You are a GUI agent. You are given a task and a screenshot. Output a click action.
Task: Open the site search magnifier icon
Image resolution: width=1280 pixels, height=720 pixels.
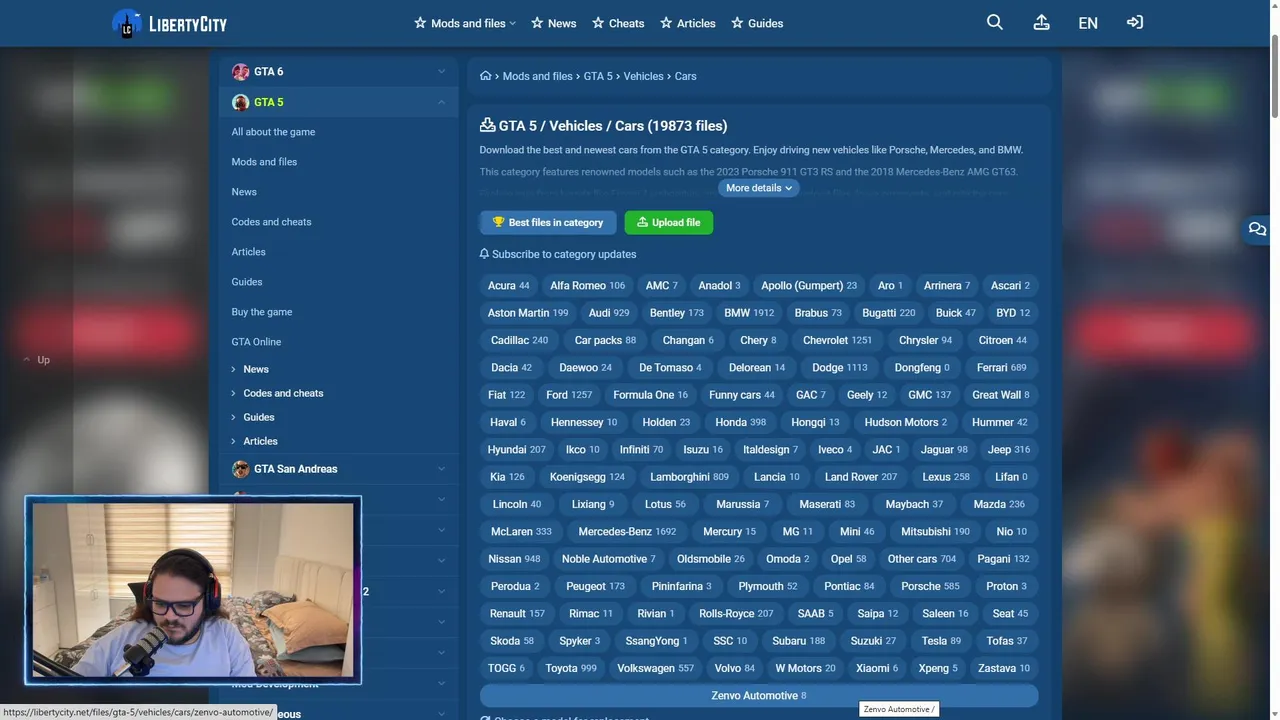pos(994,22)
